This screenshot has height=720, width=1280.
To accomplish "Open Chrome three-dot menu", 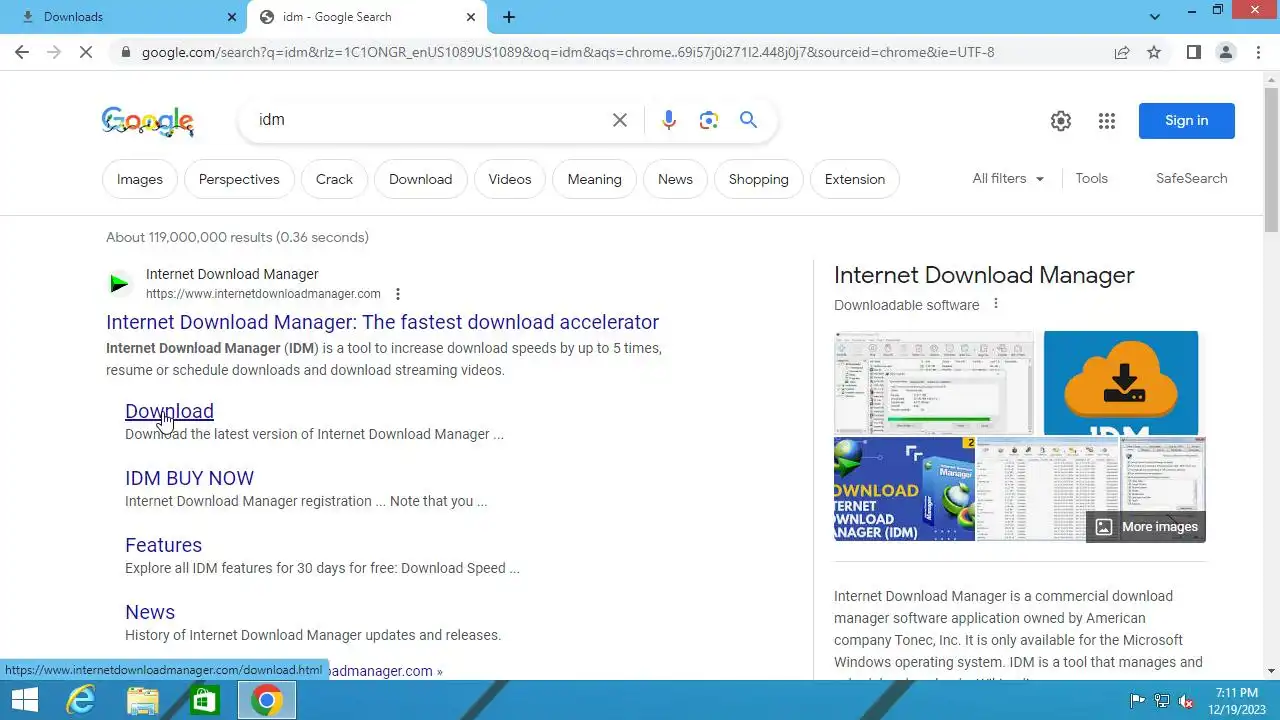I will [1258, 52].
